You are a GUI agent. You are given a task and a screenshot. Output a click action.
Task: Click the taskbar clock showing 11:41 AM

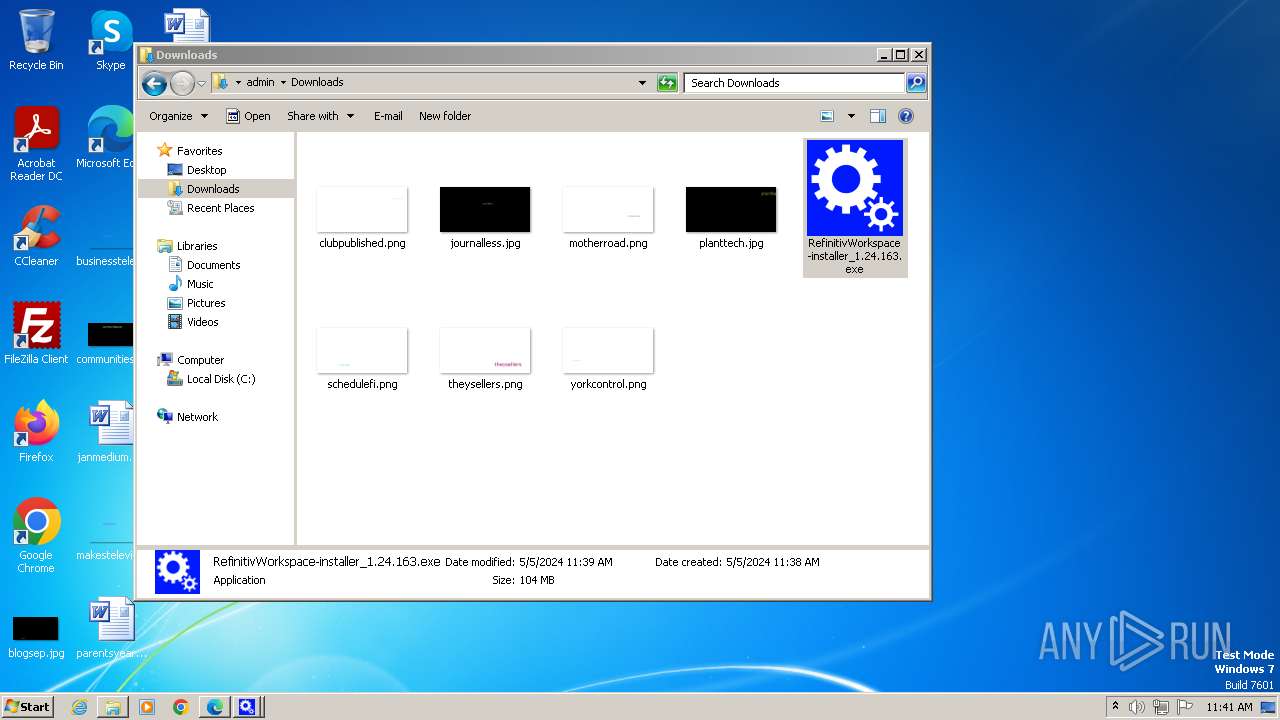tap(1229, 707)
